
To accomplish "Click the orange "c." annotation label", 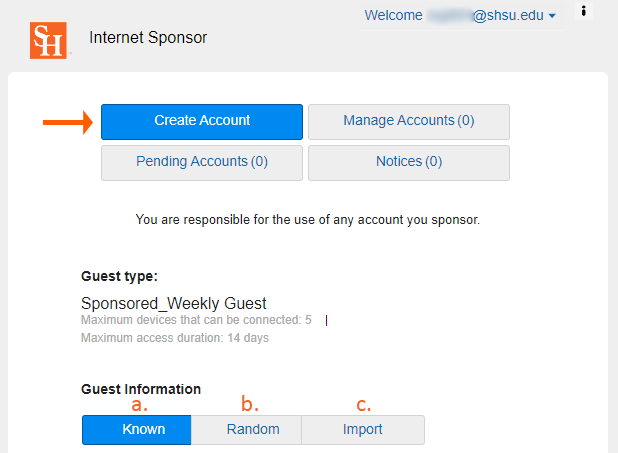I will coord(363,405).
